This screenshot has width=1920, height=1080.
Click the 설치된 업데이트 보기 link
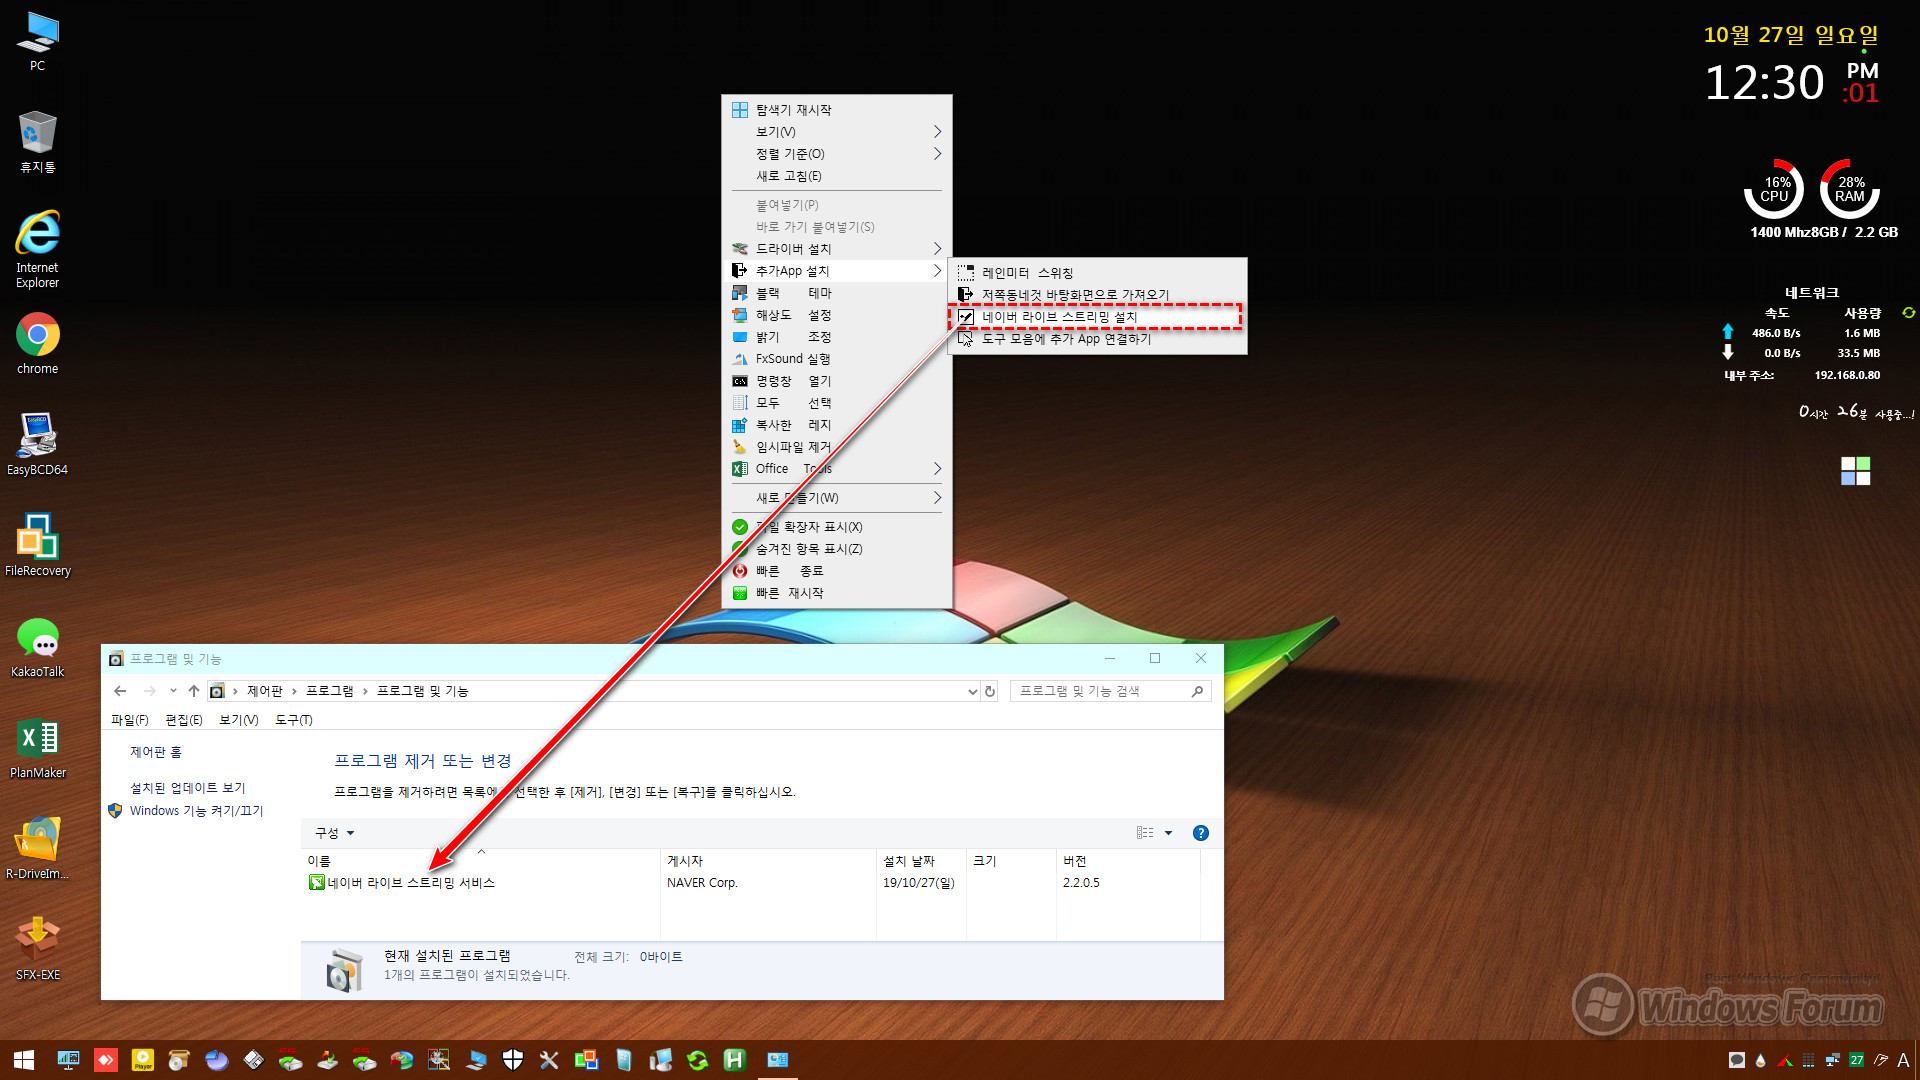pyautogui.click(x=187, y=788)
